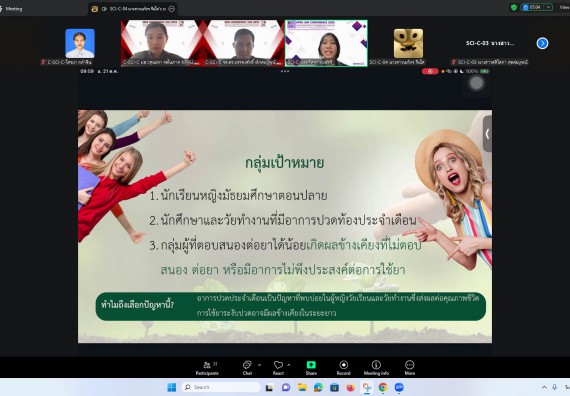
Task: Click the side arrow handle on the slide
Action: [487, 134]
